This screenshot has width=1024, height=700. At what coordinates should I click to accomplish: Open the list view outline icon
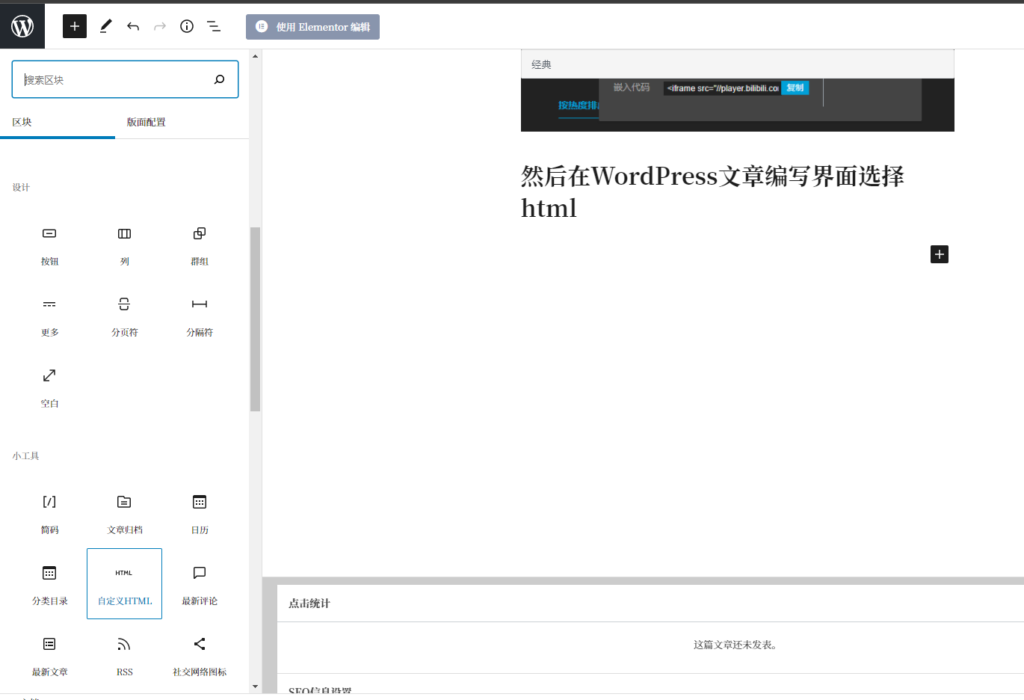pyautogui.click(x=213, y=25)
